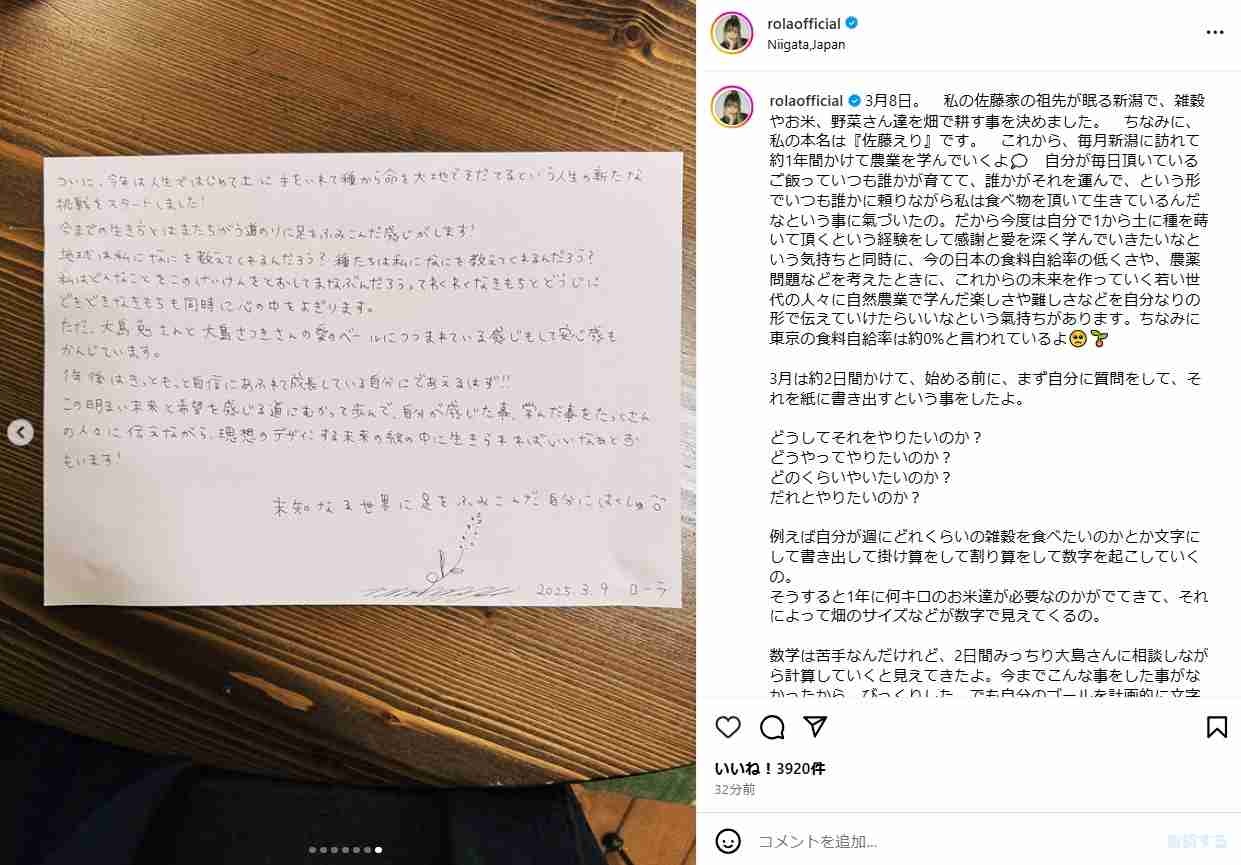Open emoji picker smiley icon

[728, 840]
